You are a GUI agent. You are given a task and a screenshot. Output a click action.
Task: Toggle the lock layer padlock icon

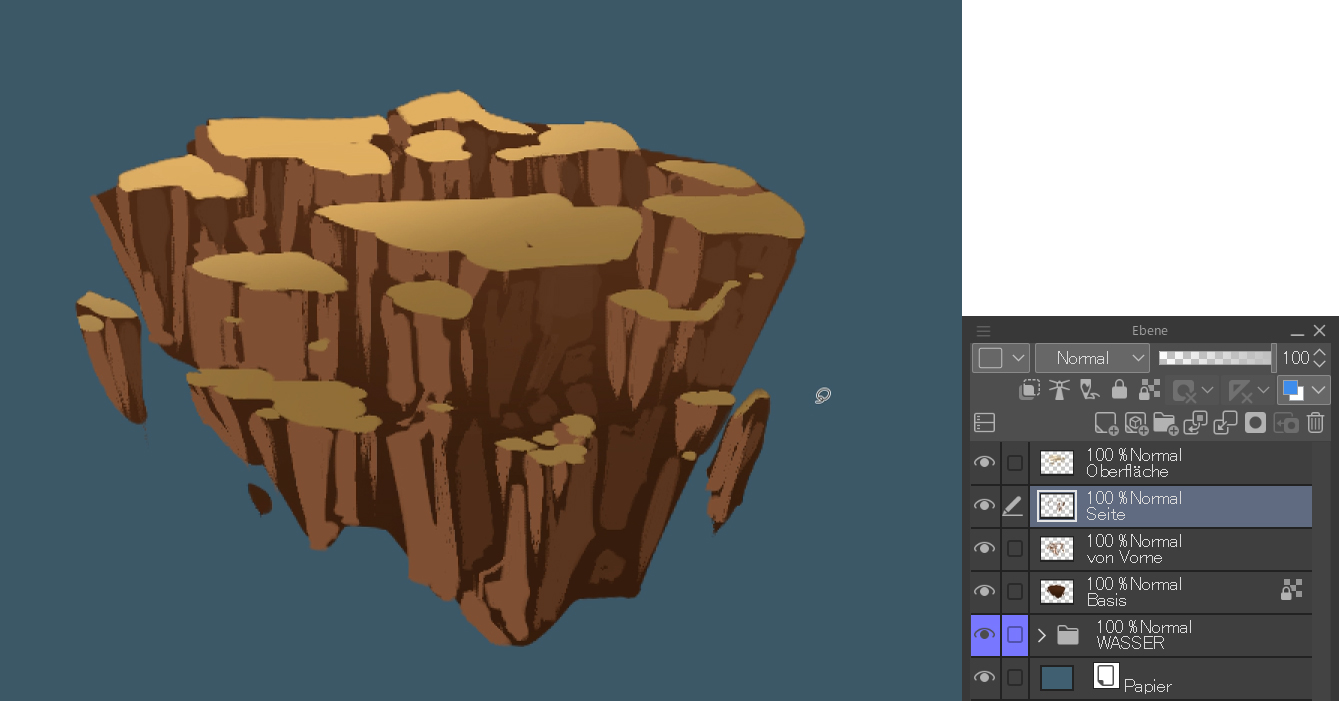pos(1119,390)
